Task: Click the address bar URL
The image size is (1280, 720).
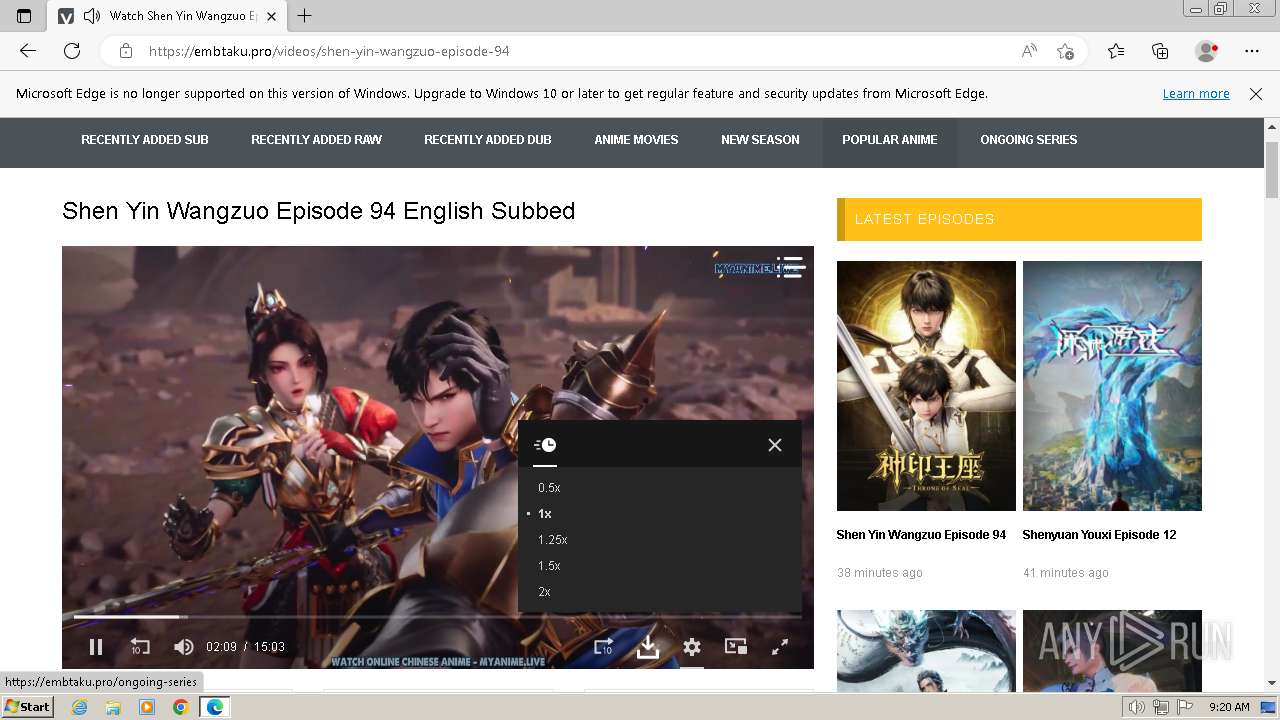Action: click(x=329, y=51)
